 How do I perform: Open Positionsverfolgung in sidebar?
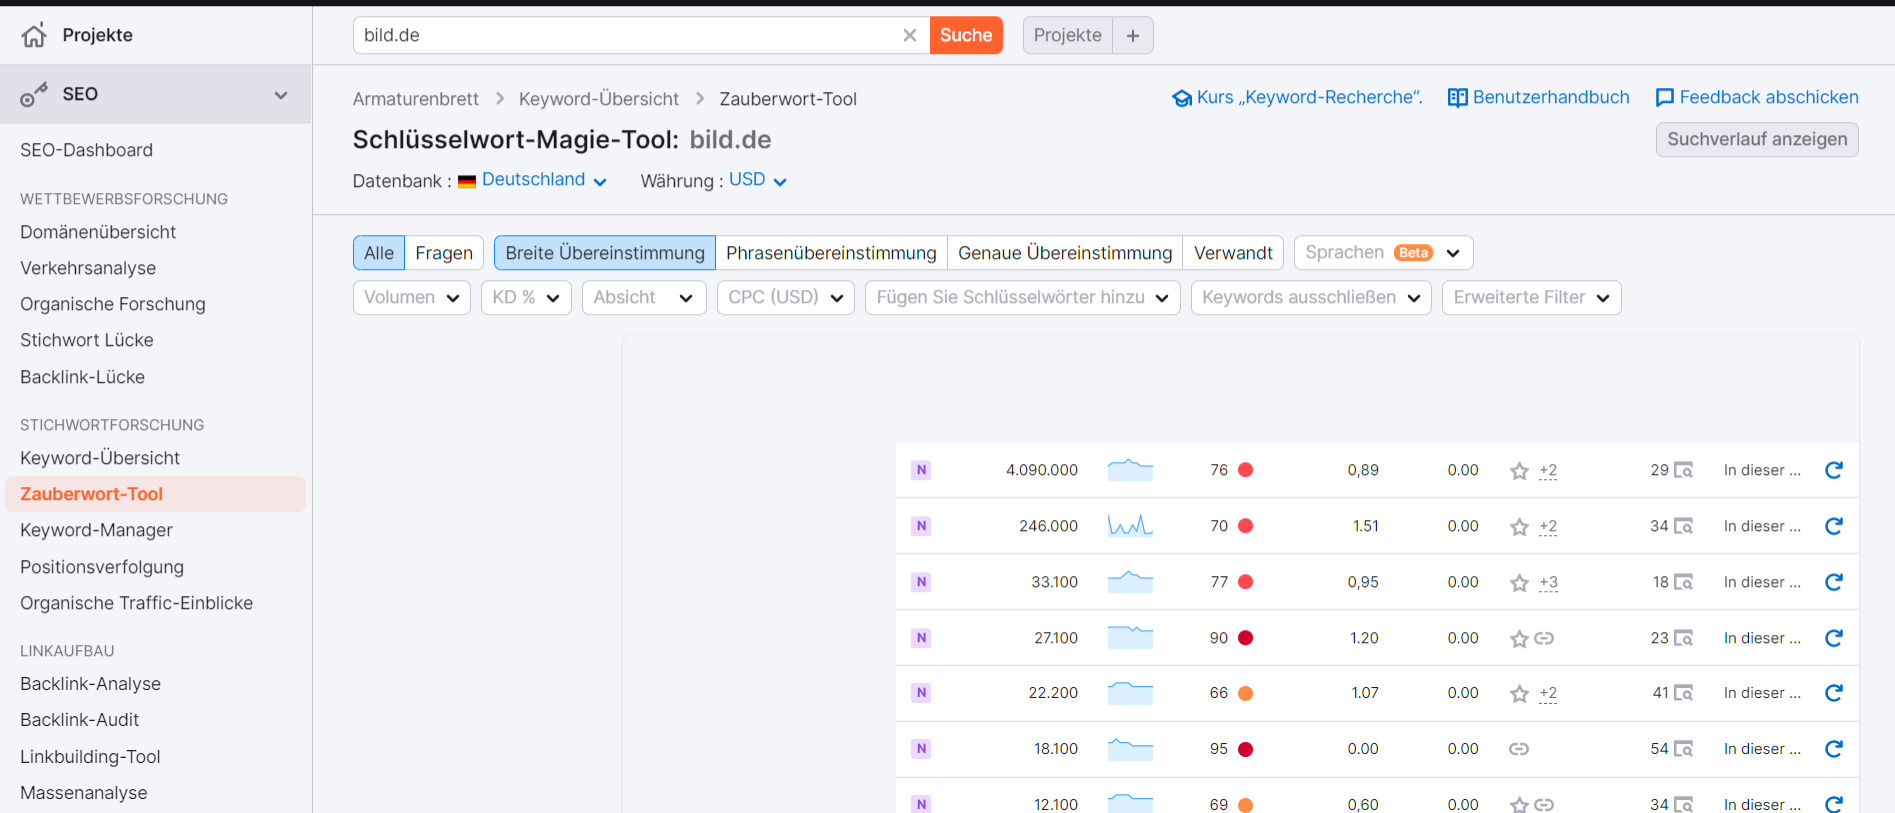click(102, 567)
